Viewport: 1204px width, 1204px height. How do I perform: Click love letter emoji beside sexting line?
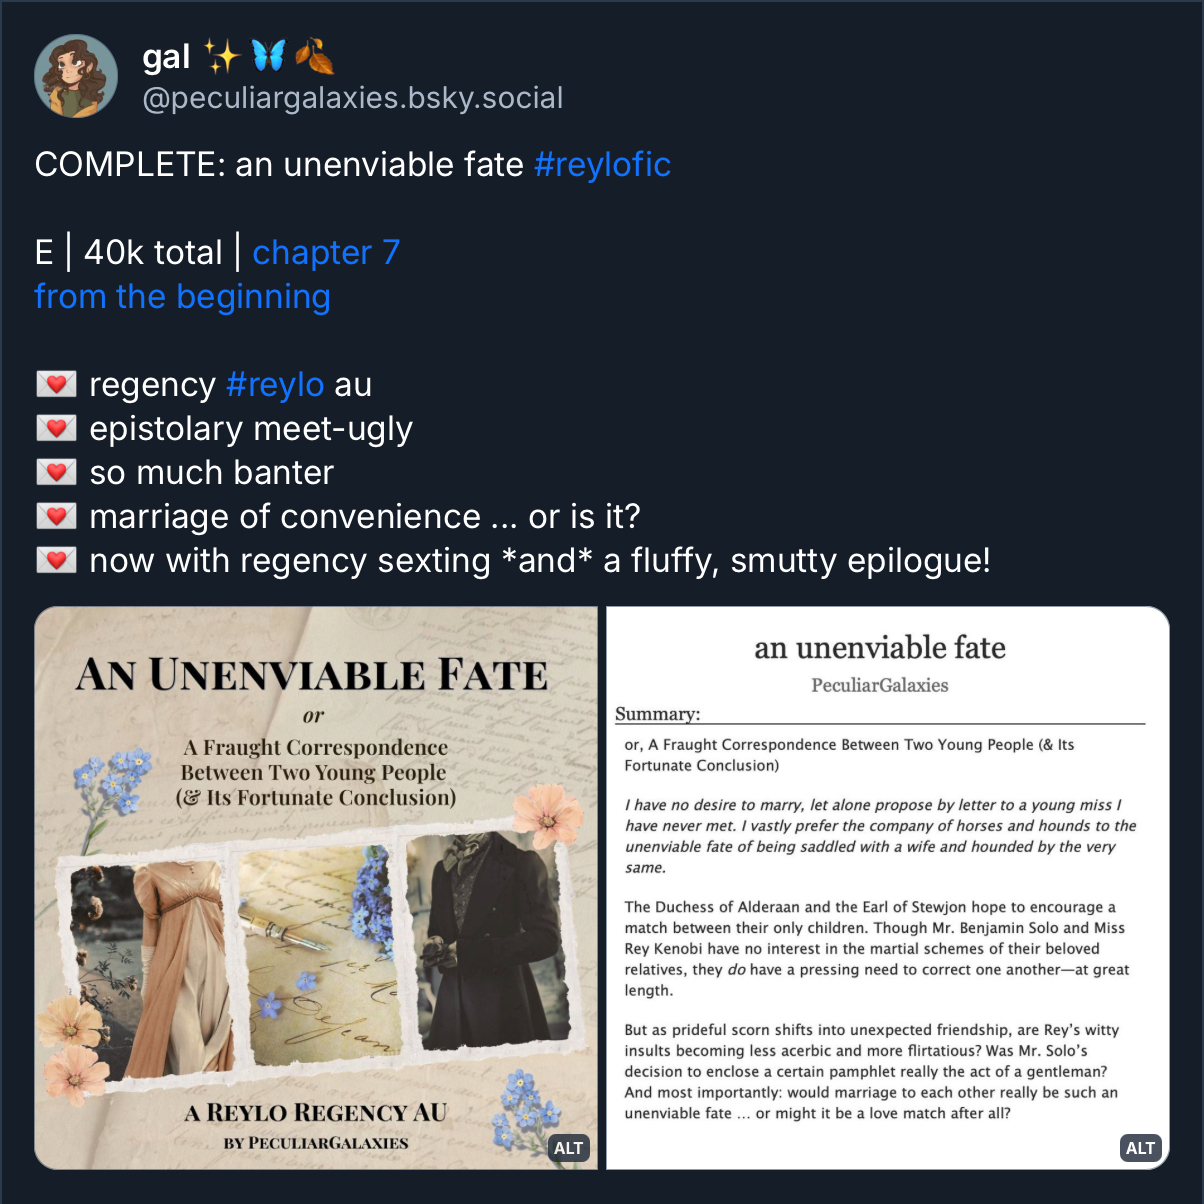pos(56,560)
